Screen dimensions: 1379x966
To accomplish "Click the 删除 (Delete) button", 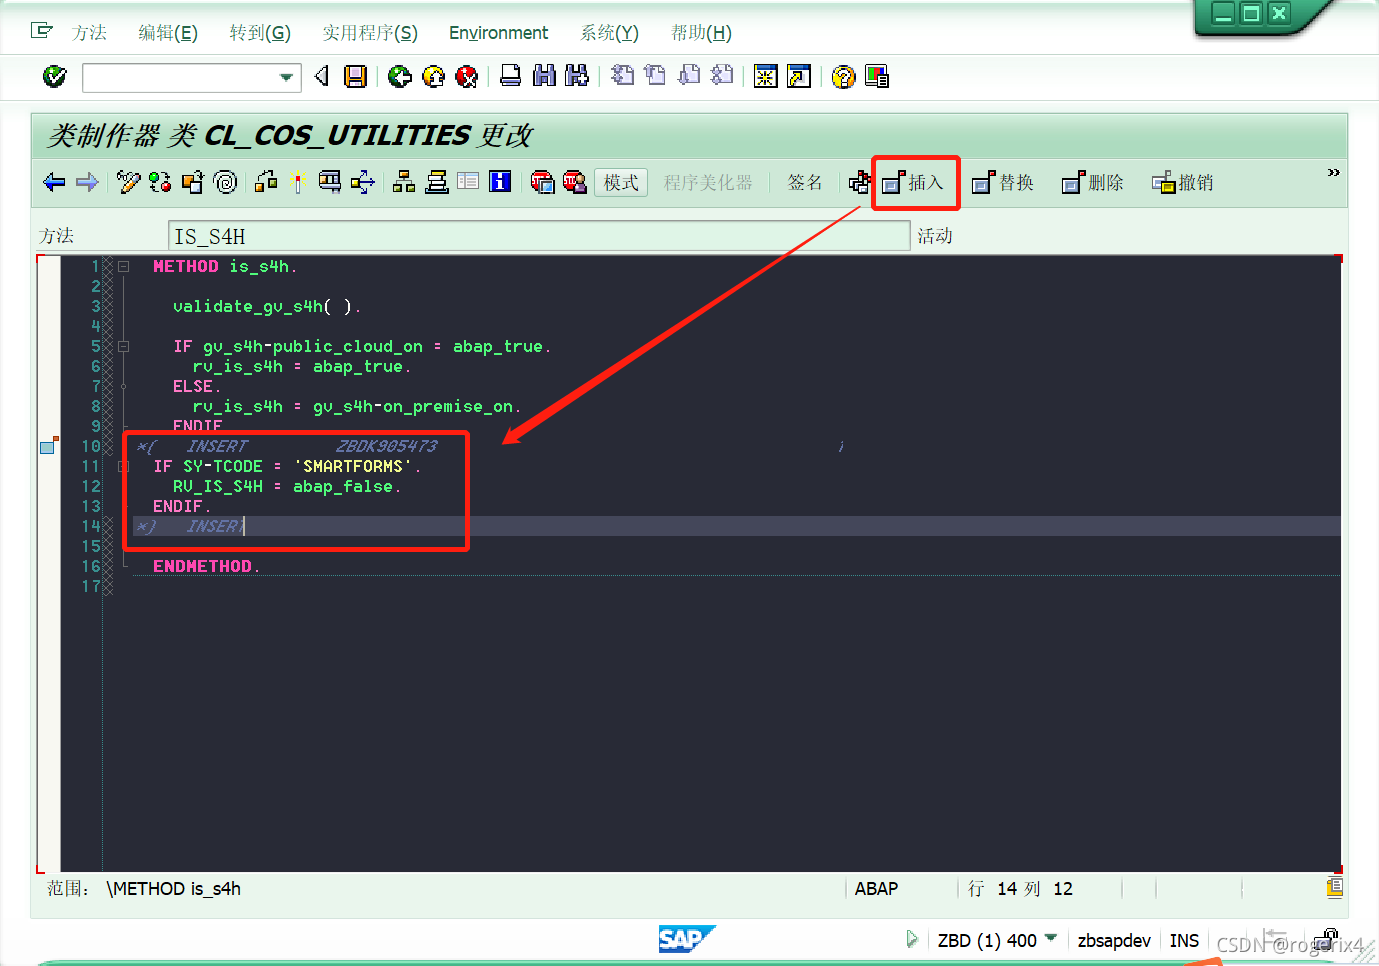I will [1094, 183].
